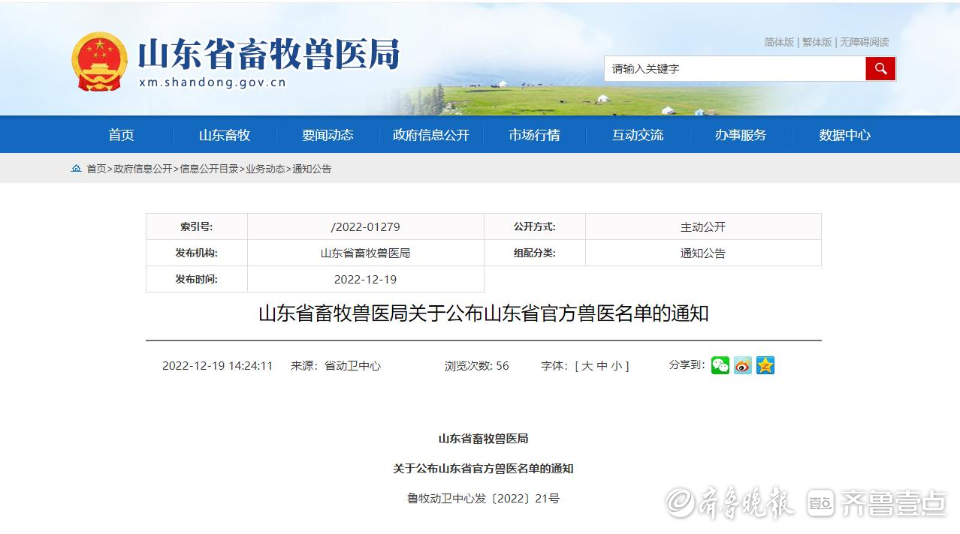Open 山东畜牧 navigation item
960x534 pixels.
click(225, 135)
